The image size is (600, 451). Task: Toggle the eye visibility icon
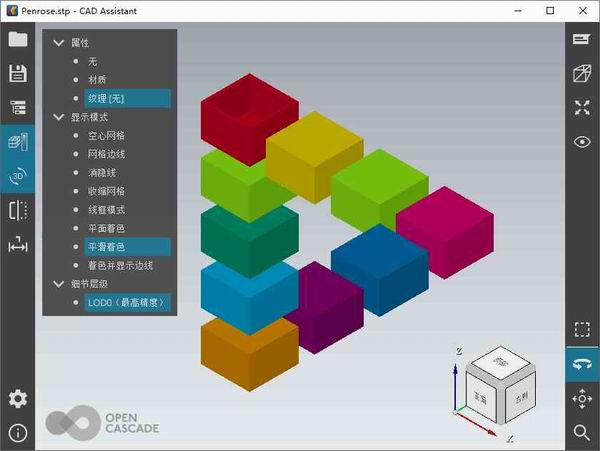point(582,142)
